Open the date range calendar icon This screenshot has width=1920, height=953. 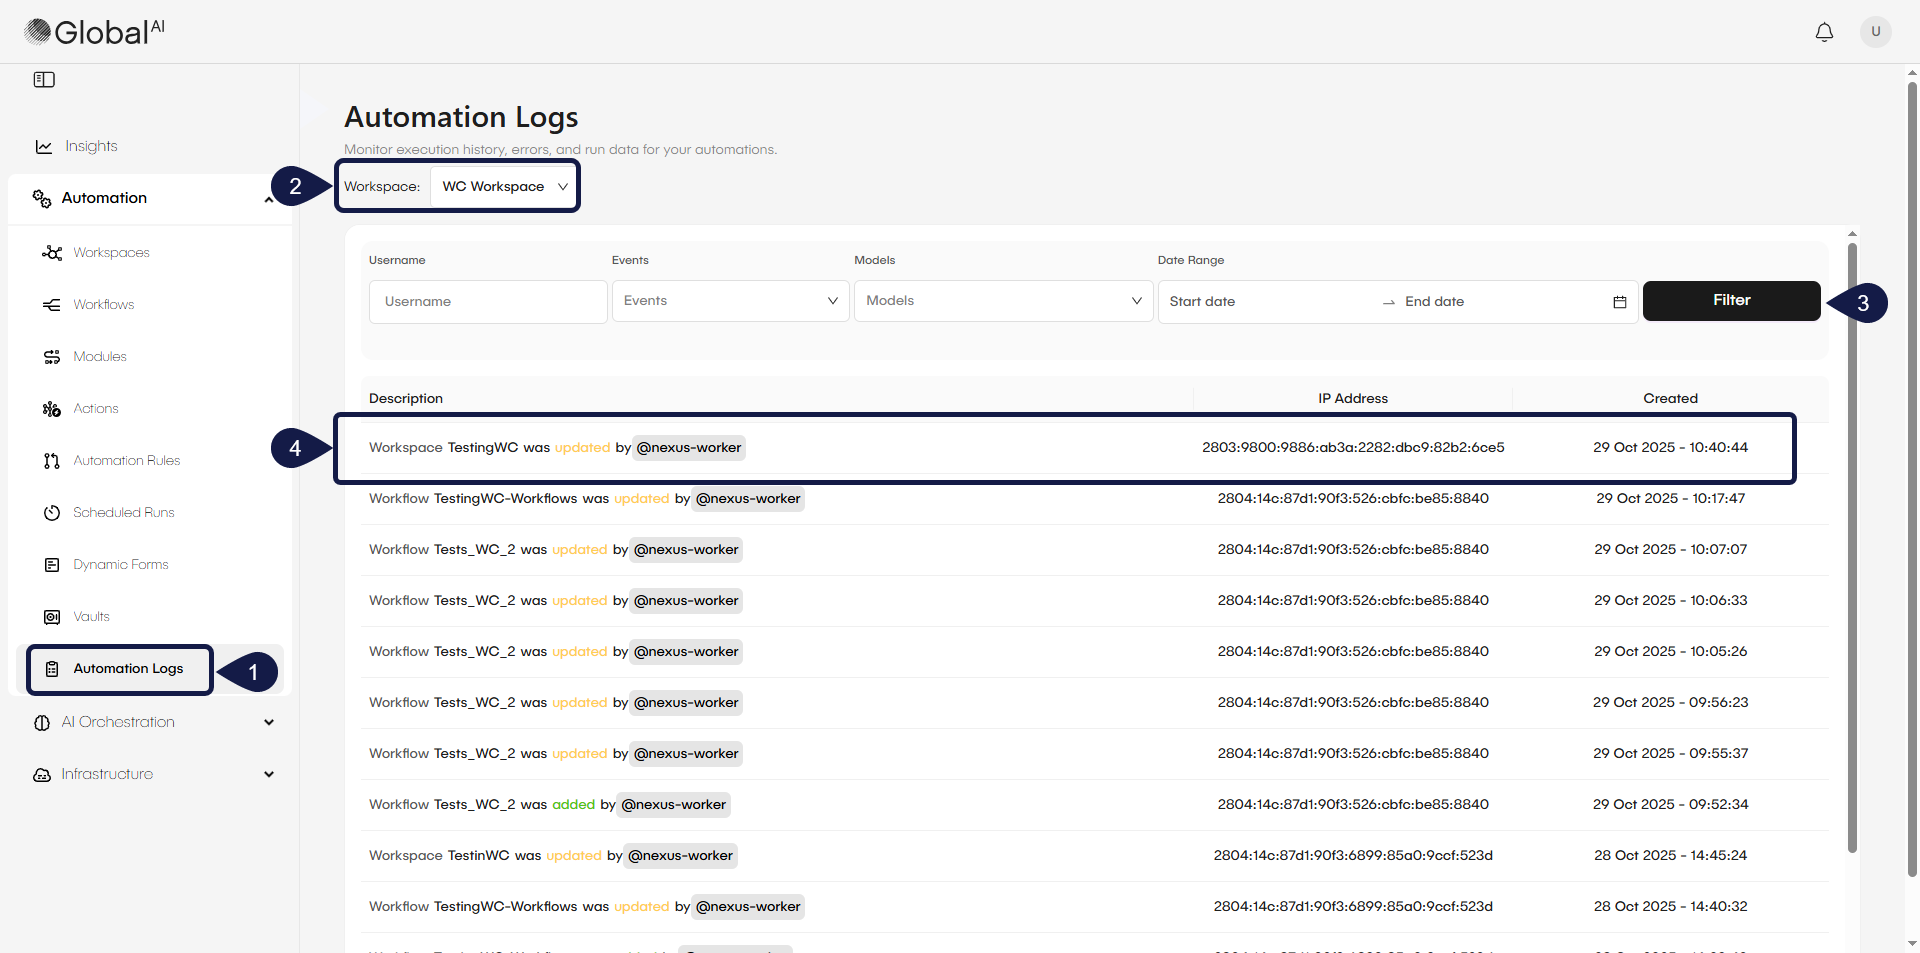point(1619,302)
